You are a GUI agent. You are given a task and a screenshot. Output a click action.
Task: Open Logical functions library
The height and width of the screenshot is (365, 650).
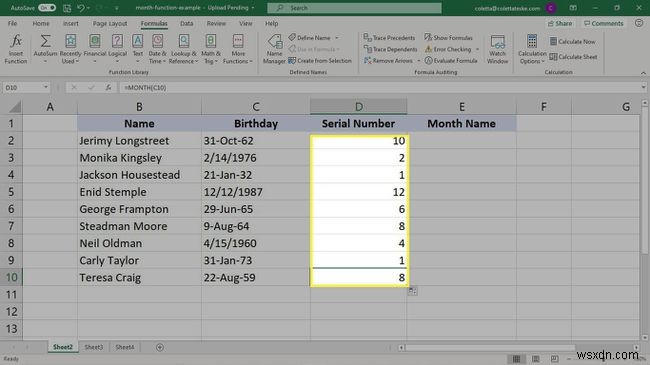[117, 49]
